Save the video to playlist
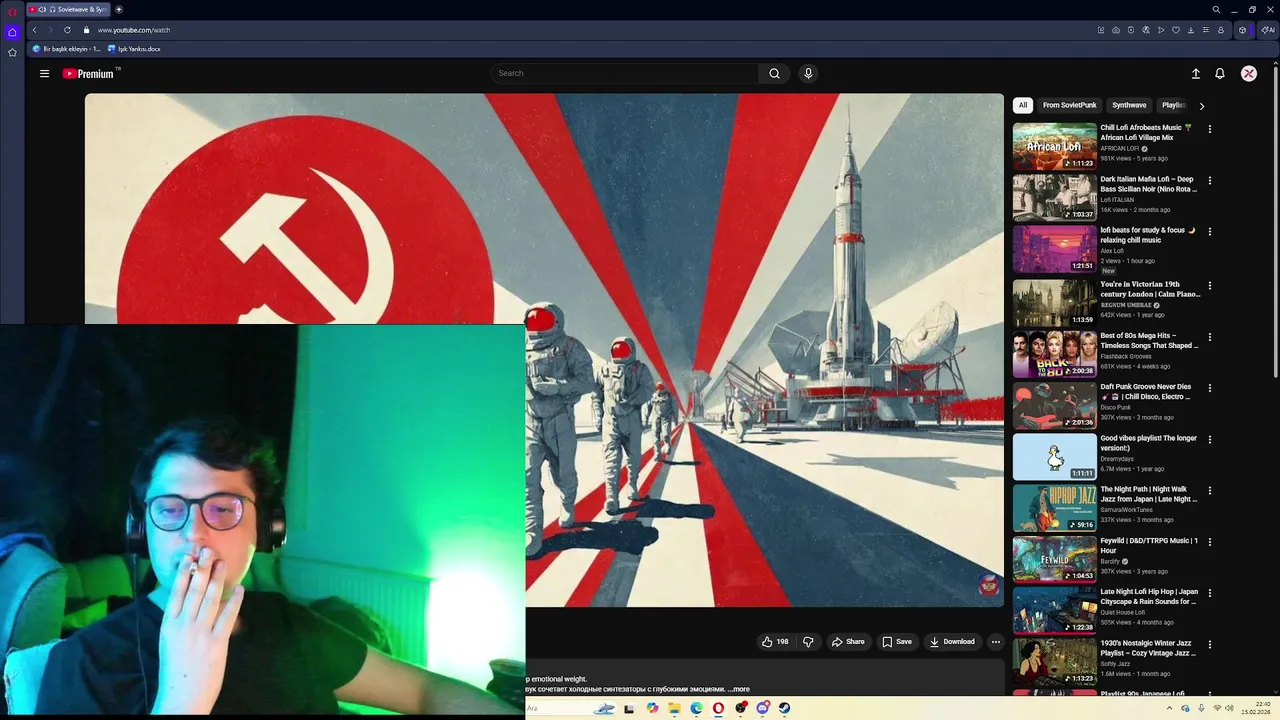The image size is (1280, 720). (x=897, y=642)
